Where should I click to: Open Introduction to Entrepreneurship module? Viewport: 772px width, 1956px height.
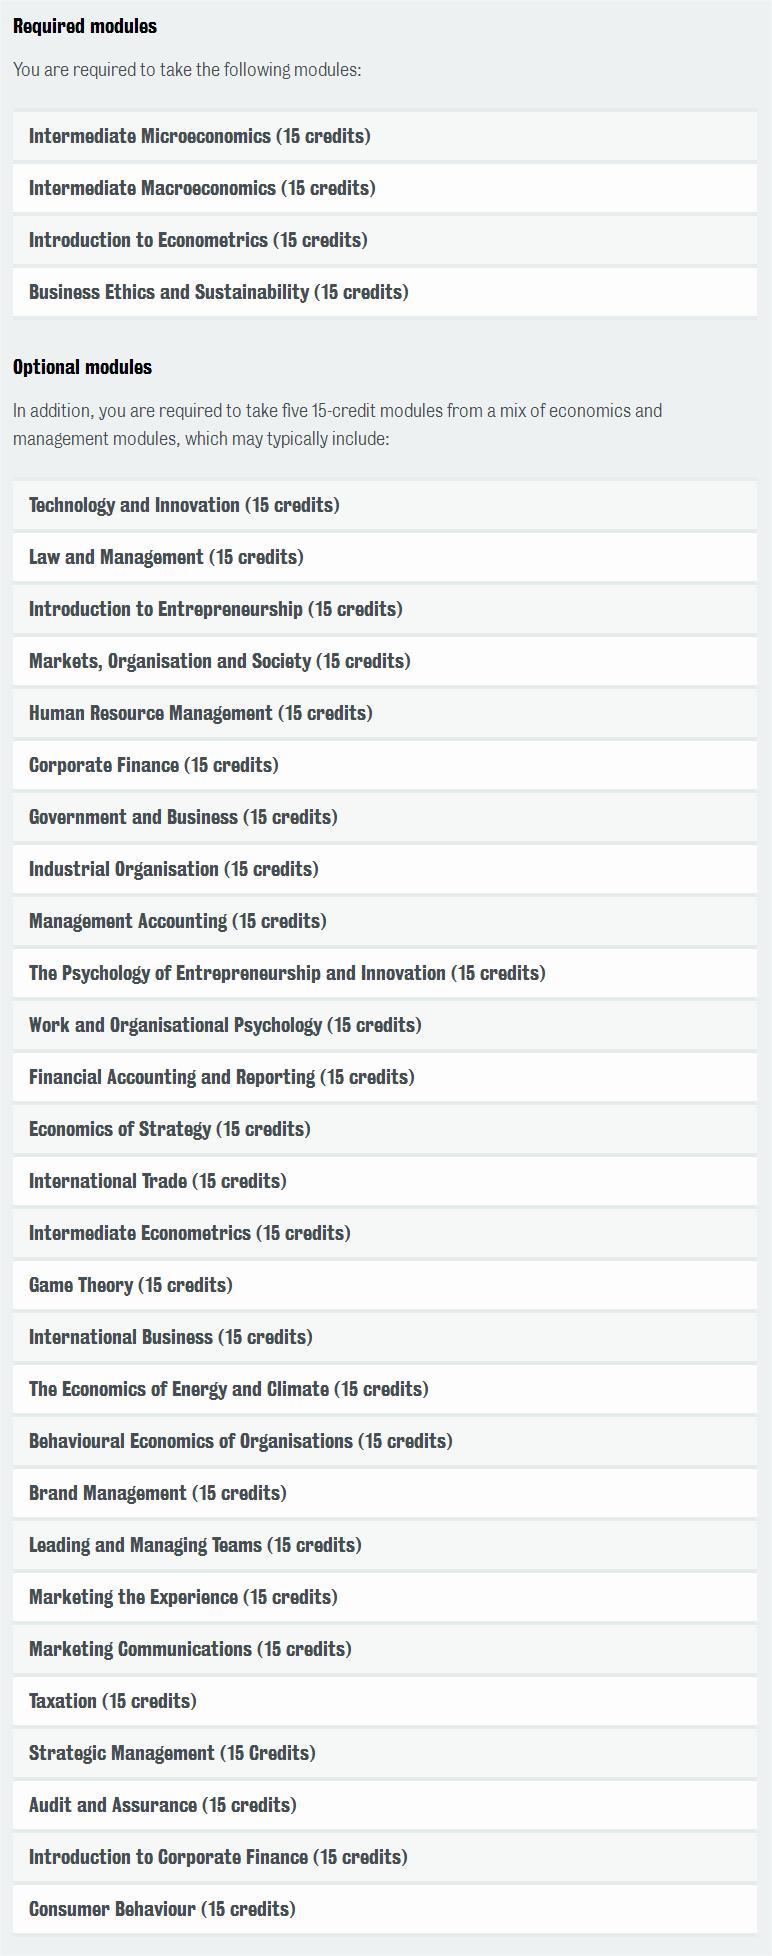point(385,609)
